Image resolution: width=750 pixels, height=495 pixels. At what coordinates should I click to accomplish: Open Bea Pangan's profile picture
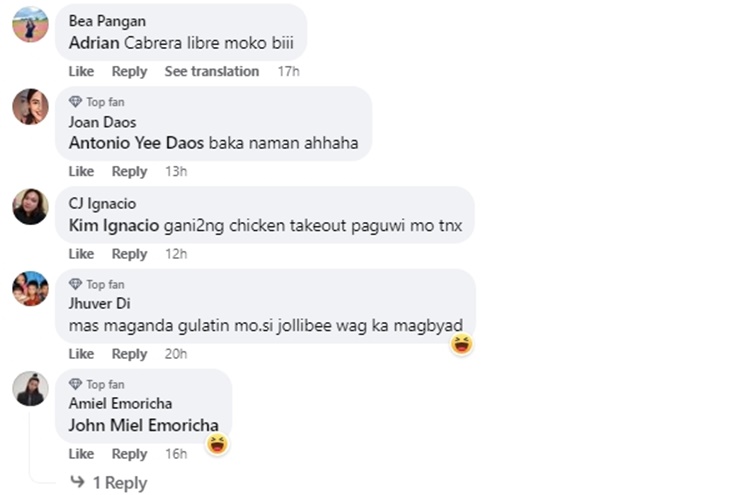point(30,24)
